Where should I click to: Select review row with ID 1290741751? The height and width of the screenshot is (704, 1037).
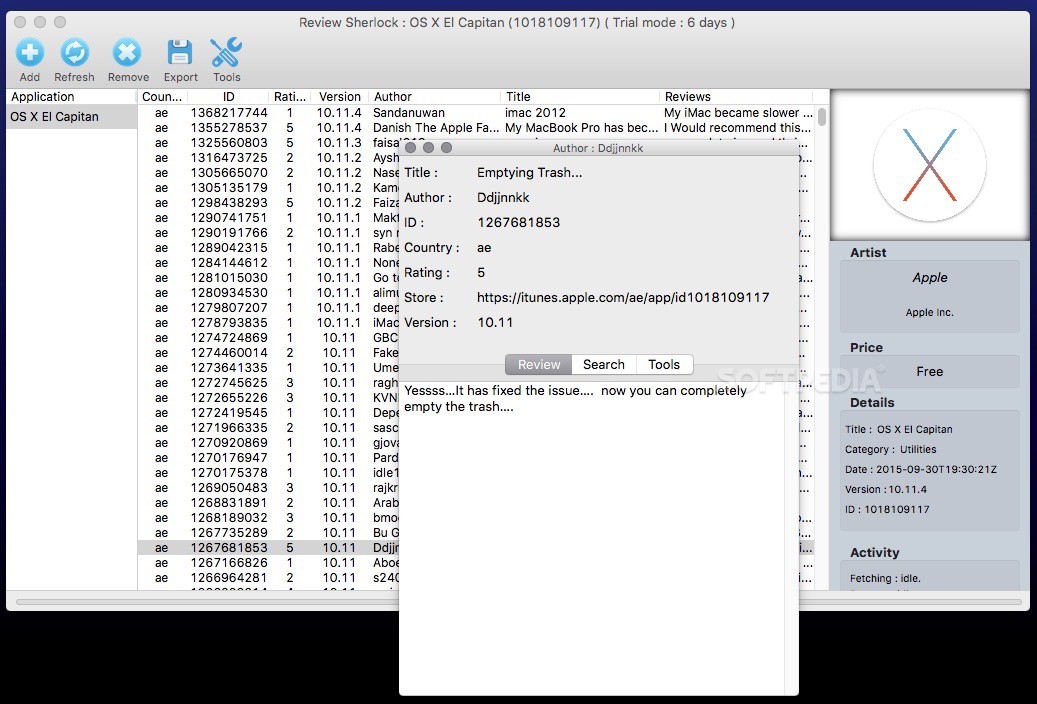tap(268, 218)
